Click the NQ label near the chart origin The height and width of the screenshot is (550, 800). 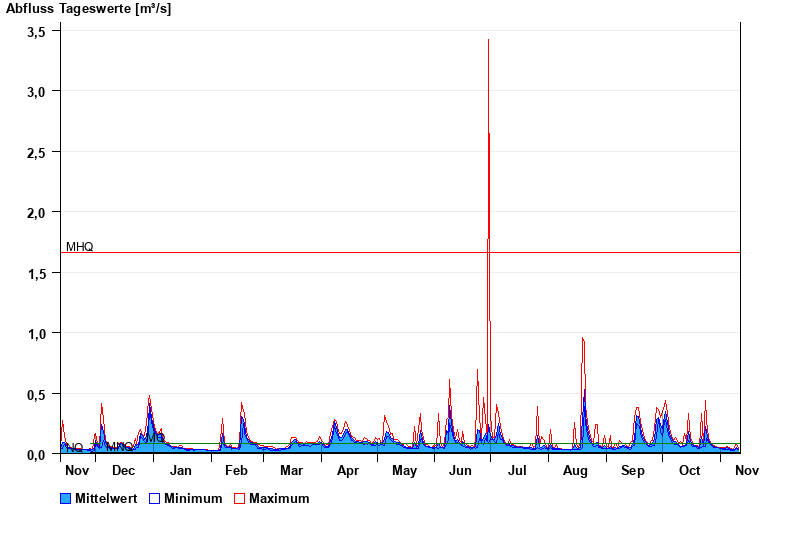(74, 447)
